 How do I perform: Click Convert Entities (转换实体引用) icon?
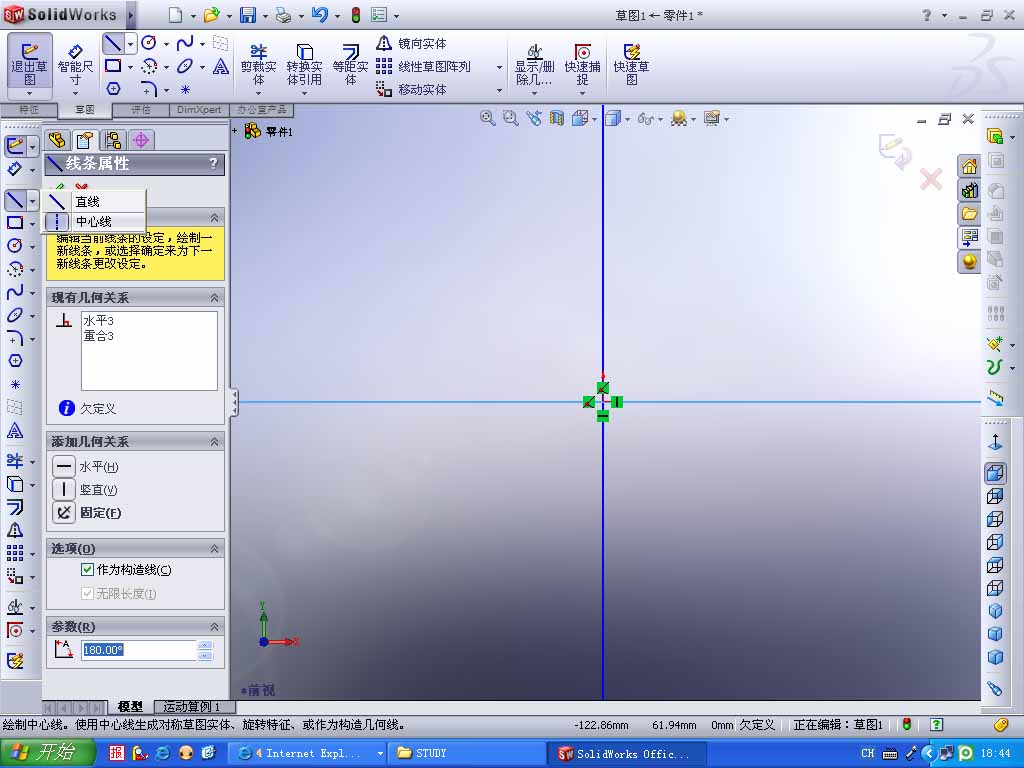click(304, 64)
